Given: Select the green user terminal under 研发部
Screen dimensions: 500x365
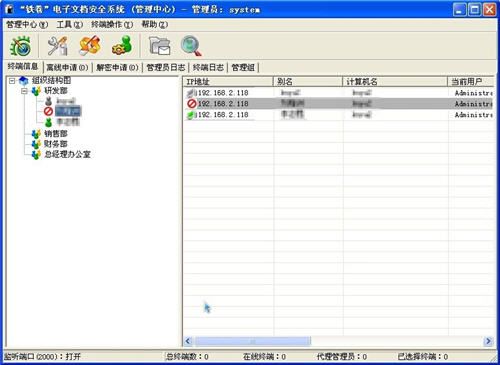Looking at the screenshot, I should click(62, 122).
